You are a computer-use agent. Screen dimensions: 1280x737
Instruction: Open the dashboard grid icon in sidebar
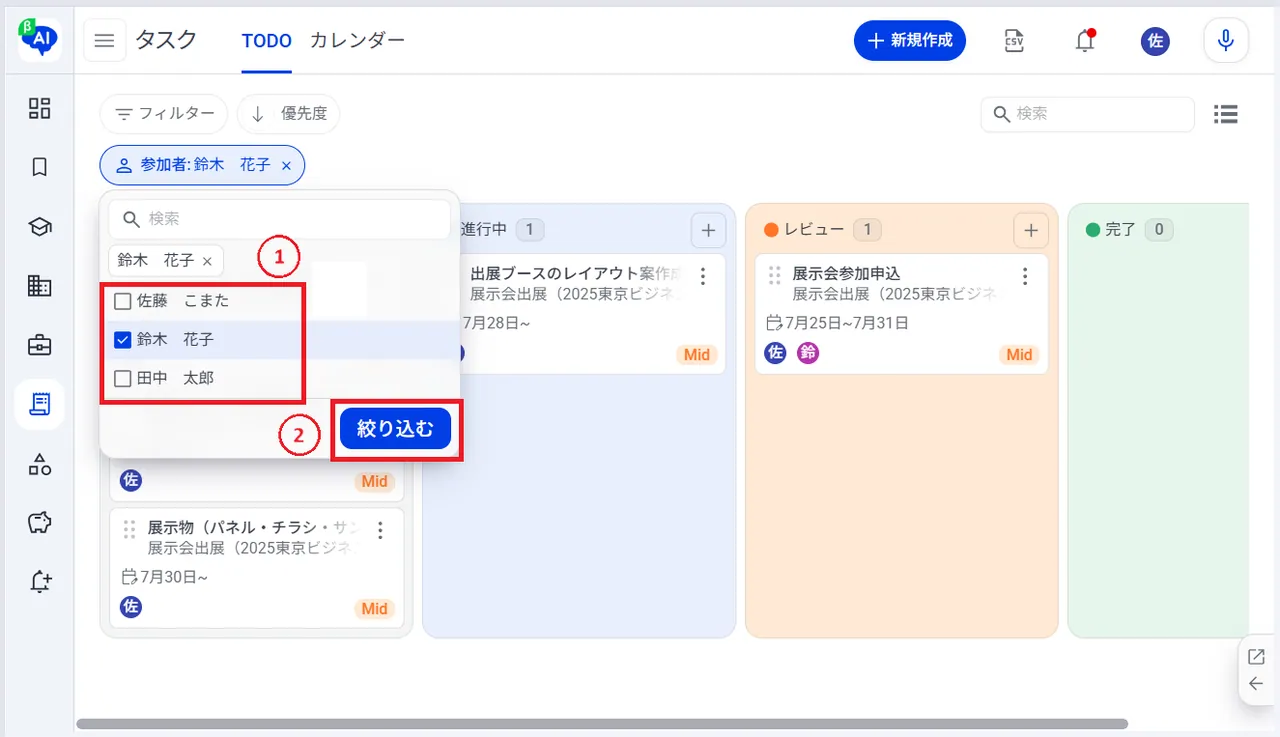[39, 108]
